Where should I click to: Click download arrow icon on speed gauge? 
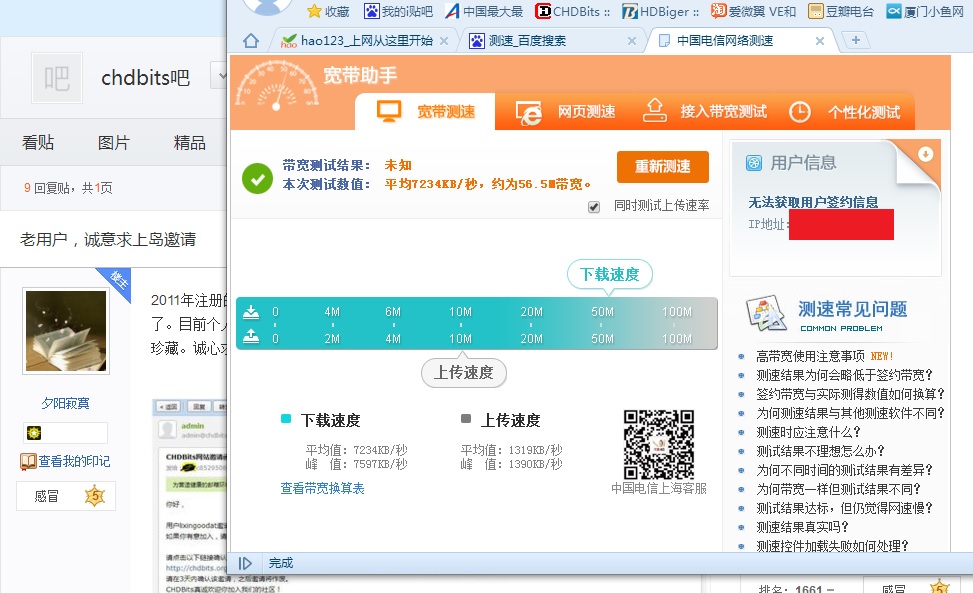click(251, 311)
